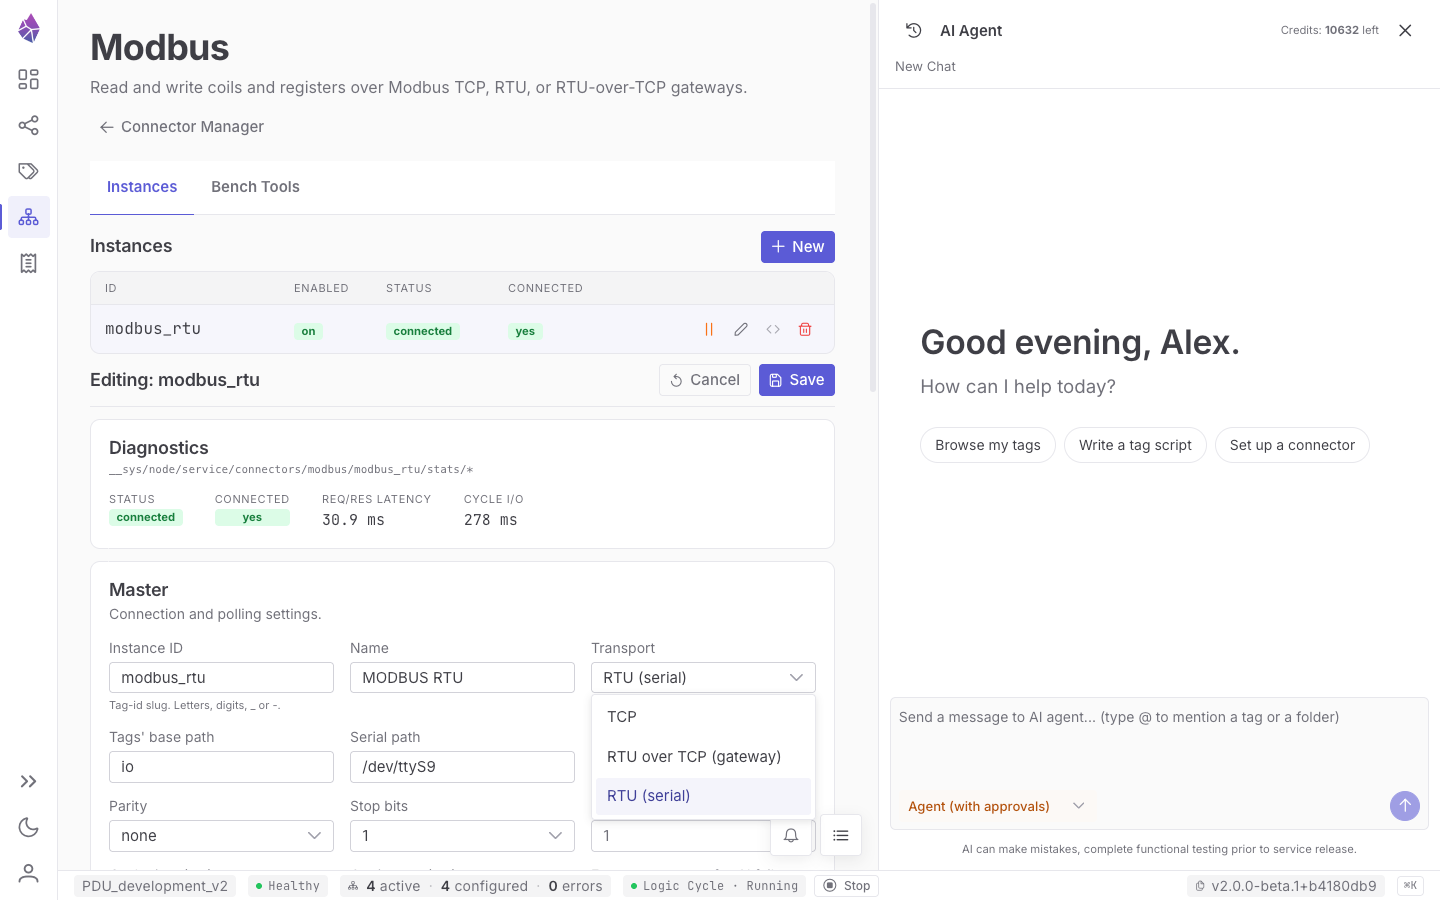Open the user profile icon
Image resolution: width=1440 pixels, height=900 pixels.
(x=29, y=873)
